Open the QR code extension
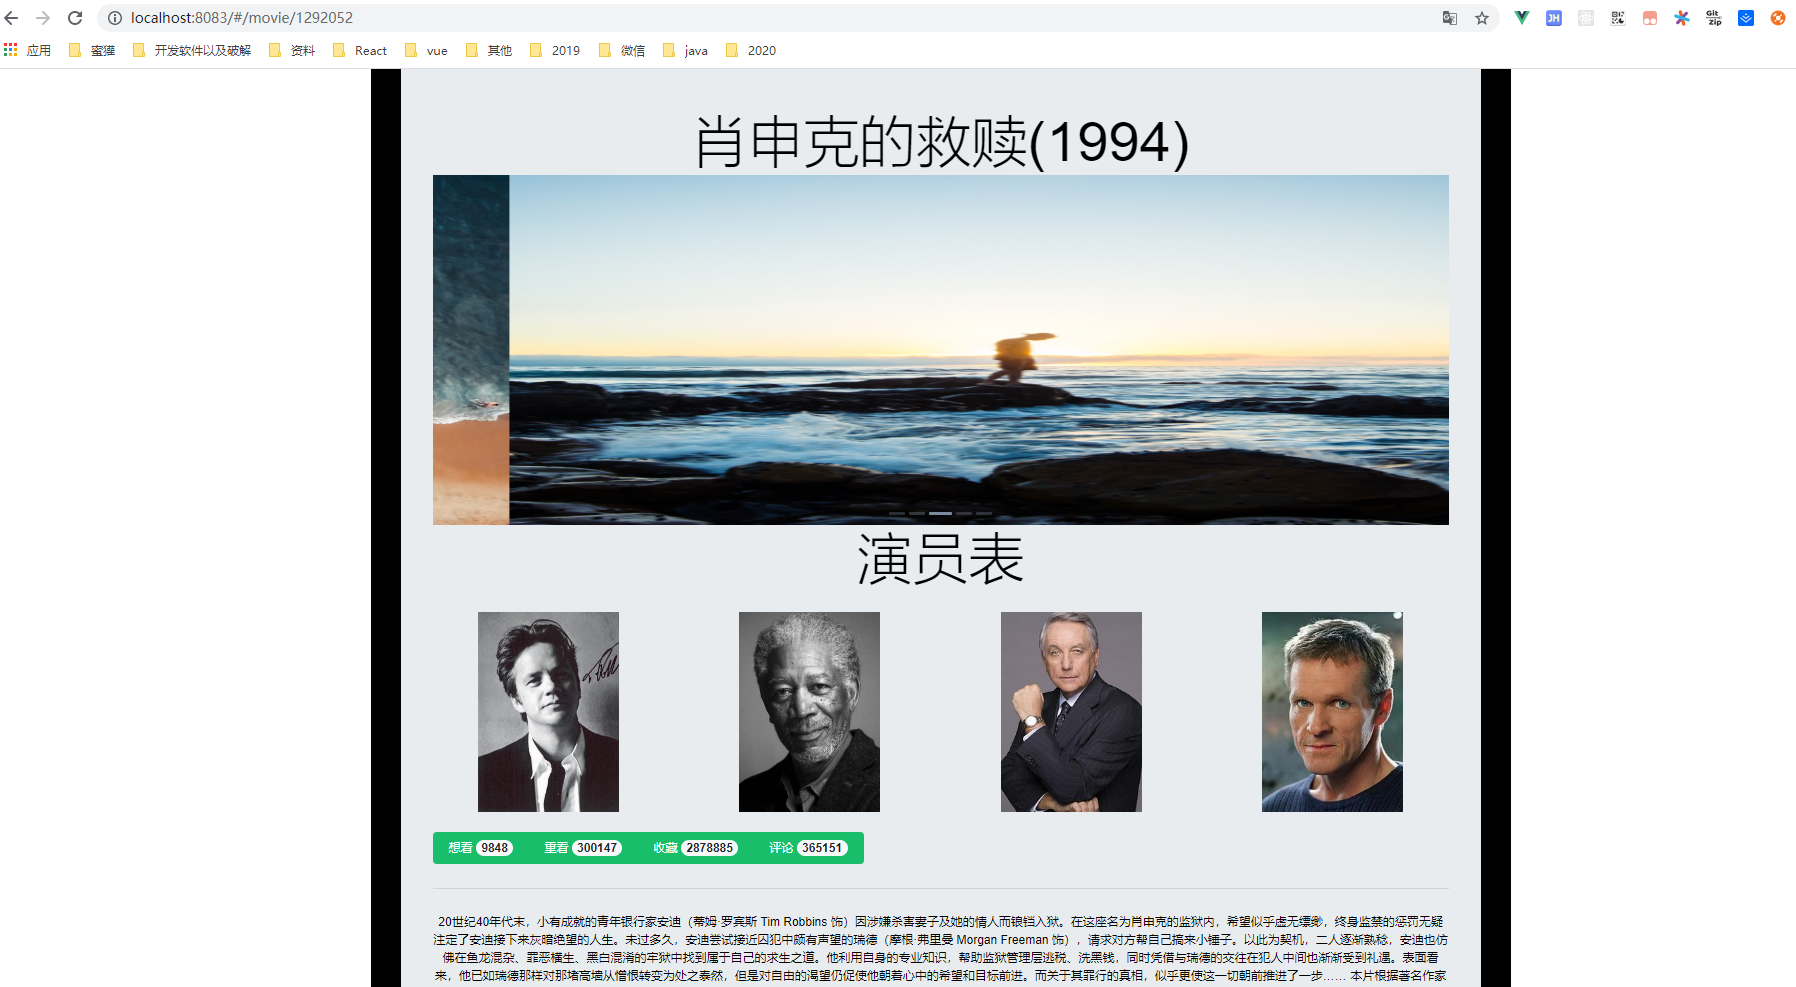1796x987 pixels. 1618,18
